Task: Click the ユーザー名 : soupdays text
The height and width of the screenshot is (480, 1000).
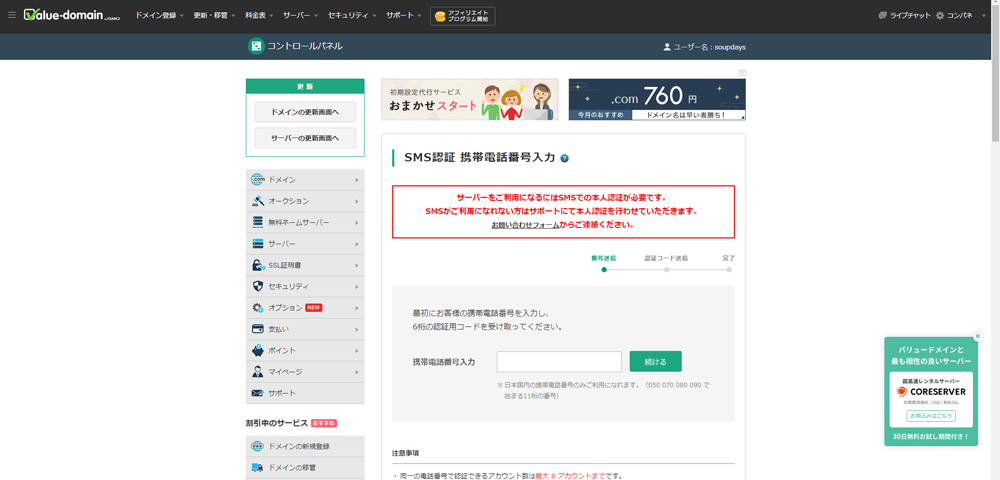Action: [x=710, y=47]
